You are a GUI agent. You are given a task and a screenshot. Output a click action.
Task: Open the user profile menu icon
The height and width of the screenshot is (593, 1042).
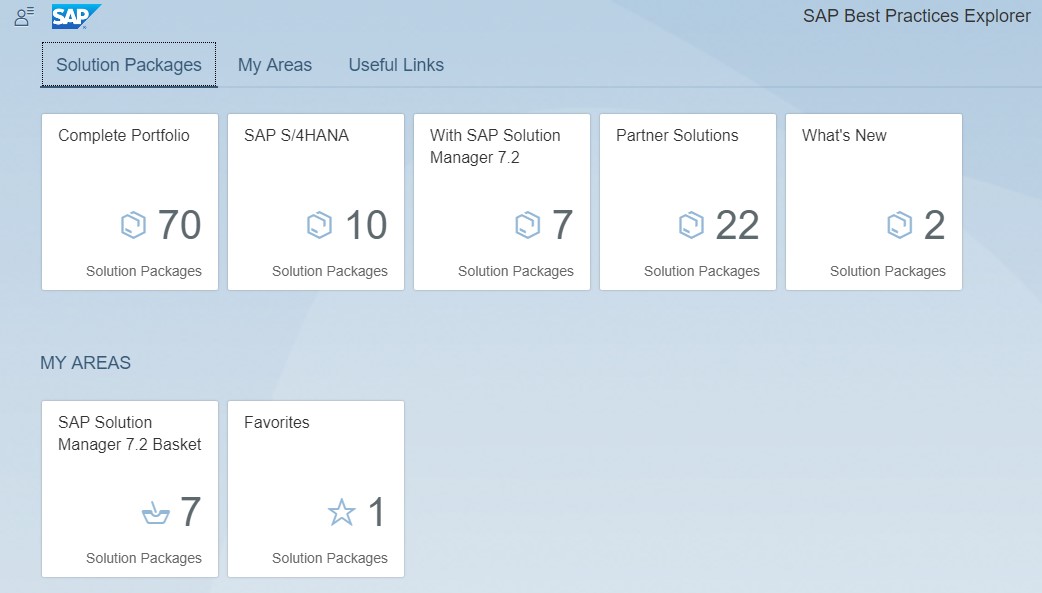24,16
